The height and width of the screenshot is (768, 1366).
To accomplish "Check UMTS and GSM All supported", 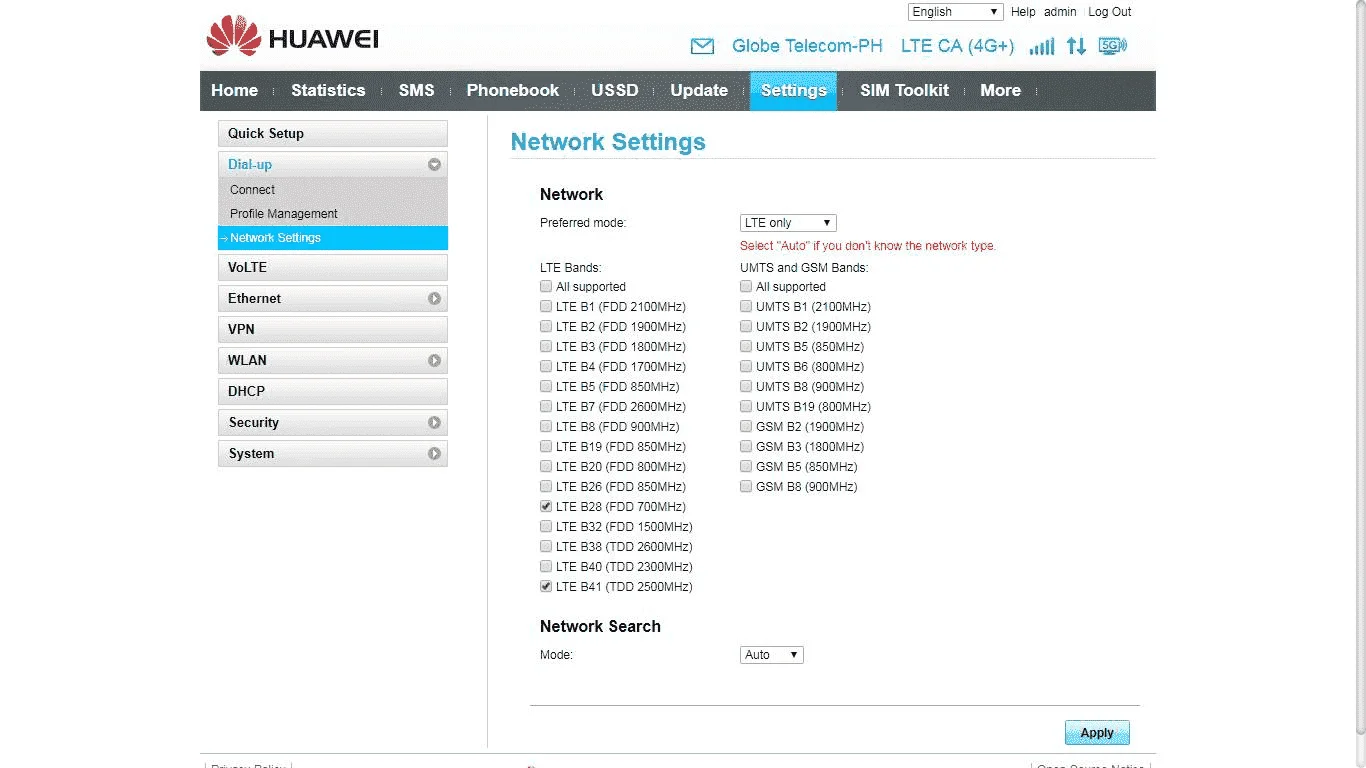I will tap(746, 287).
